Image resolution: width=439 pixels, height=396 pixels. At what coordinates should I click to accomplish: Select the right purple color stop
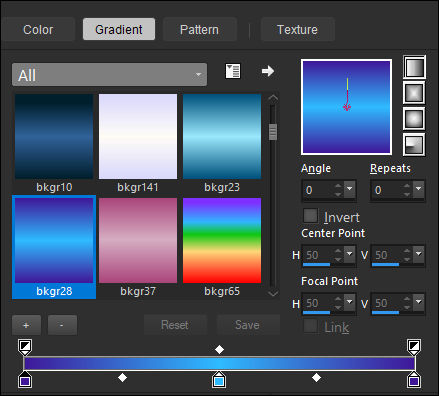click(414, 380)
